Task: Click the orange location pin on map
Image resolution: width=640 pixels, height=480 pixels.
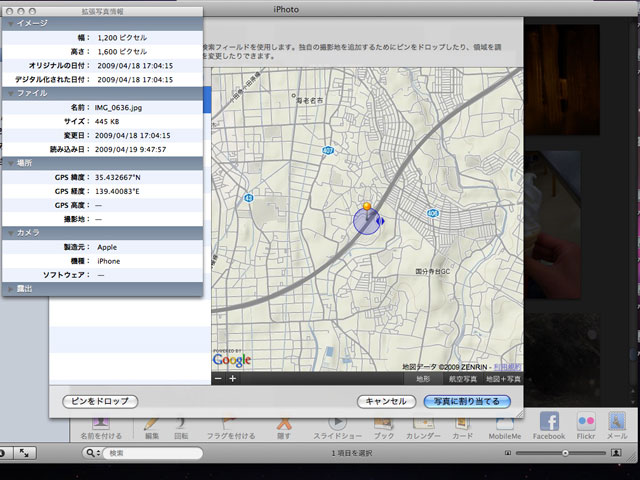Action: coord(367,208)
